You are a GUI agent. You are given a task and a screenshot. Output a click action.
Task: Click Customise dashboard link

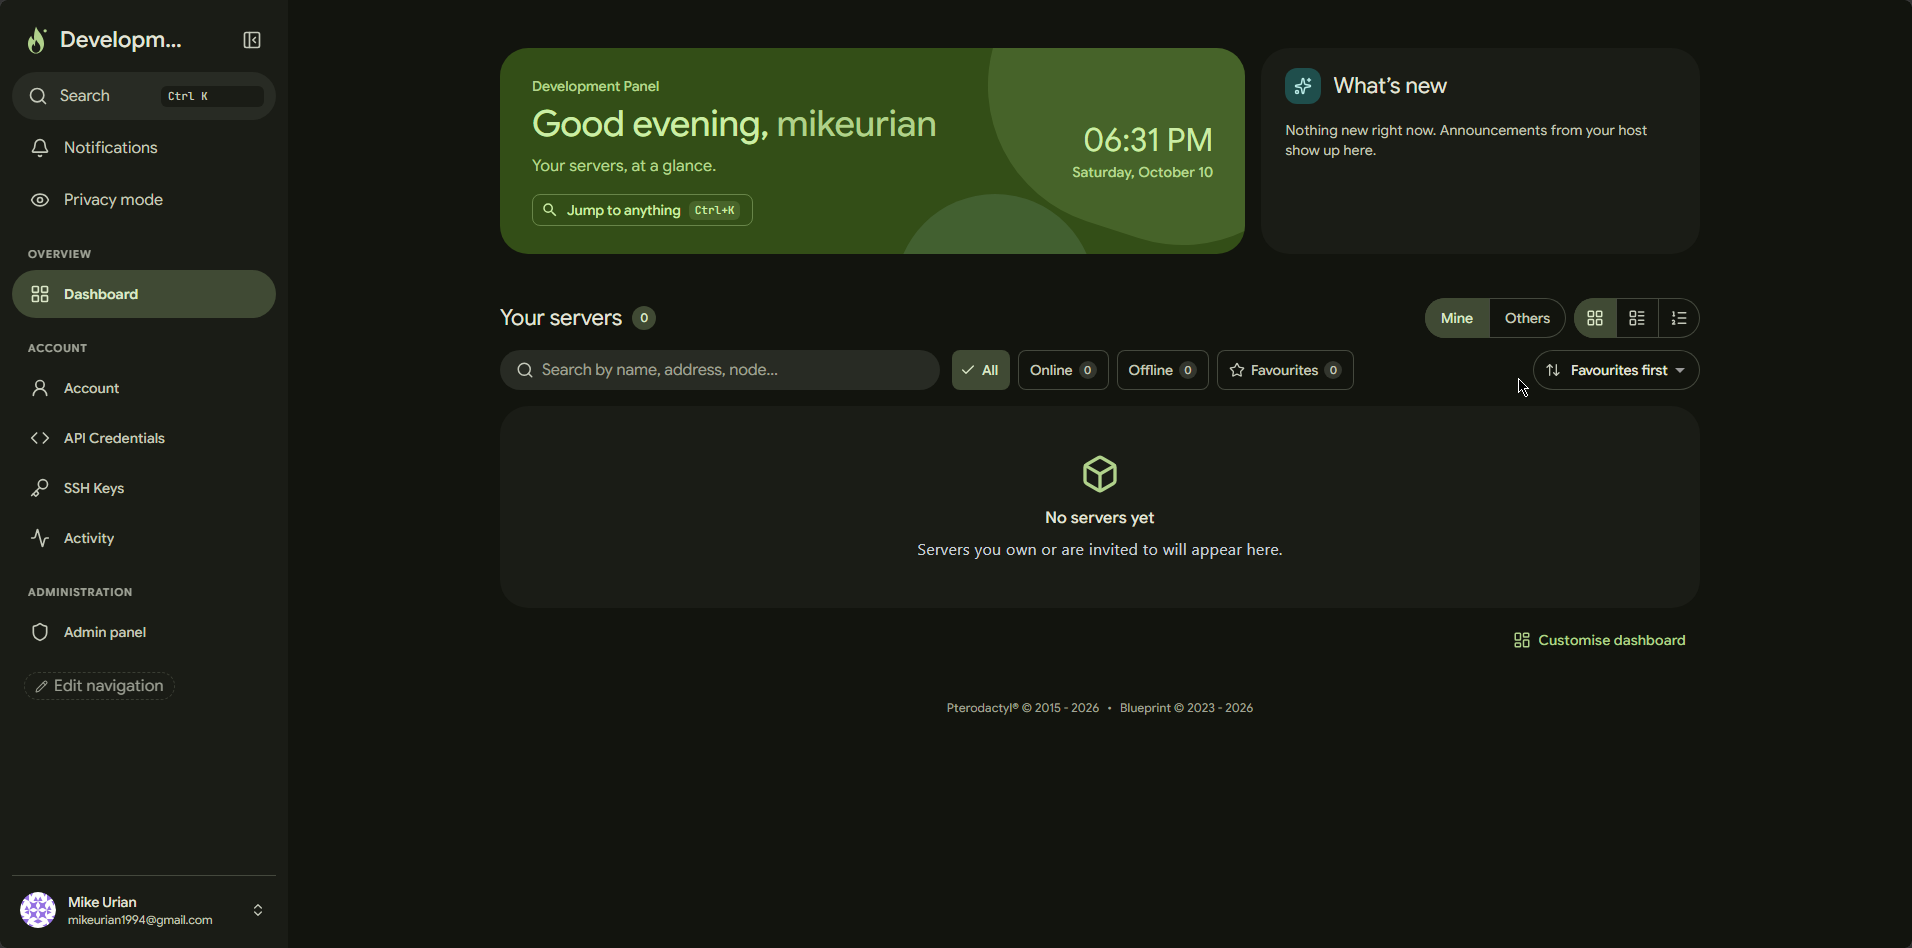point(1600,640)
